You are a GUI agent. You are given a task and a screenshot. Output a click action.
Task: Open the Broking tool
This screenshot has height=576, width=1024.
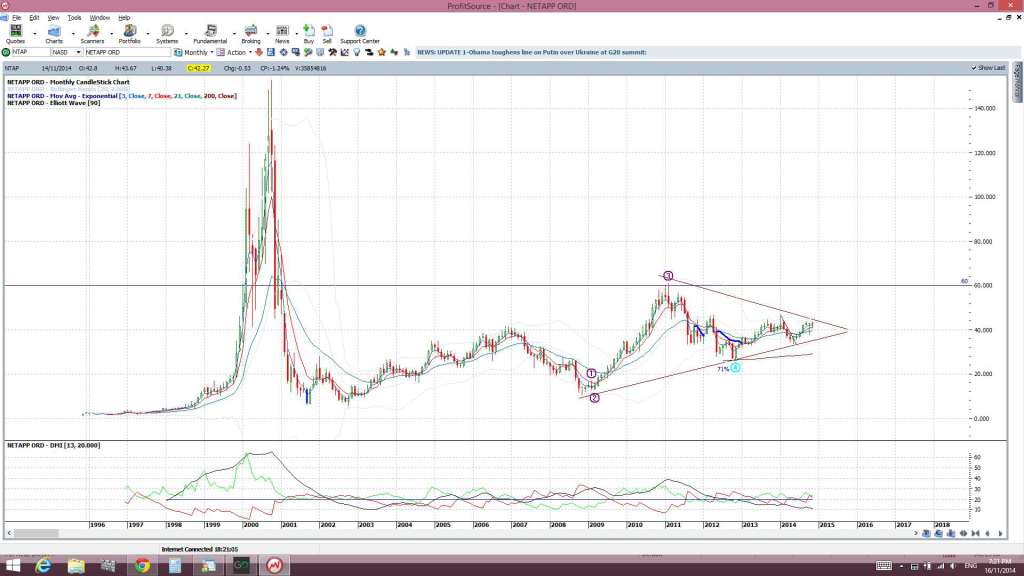251,33
